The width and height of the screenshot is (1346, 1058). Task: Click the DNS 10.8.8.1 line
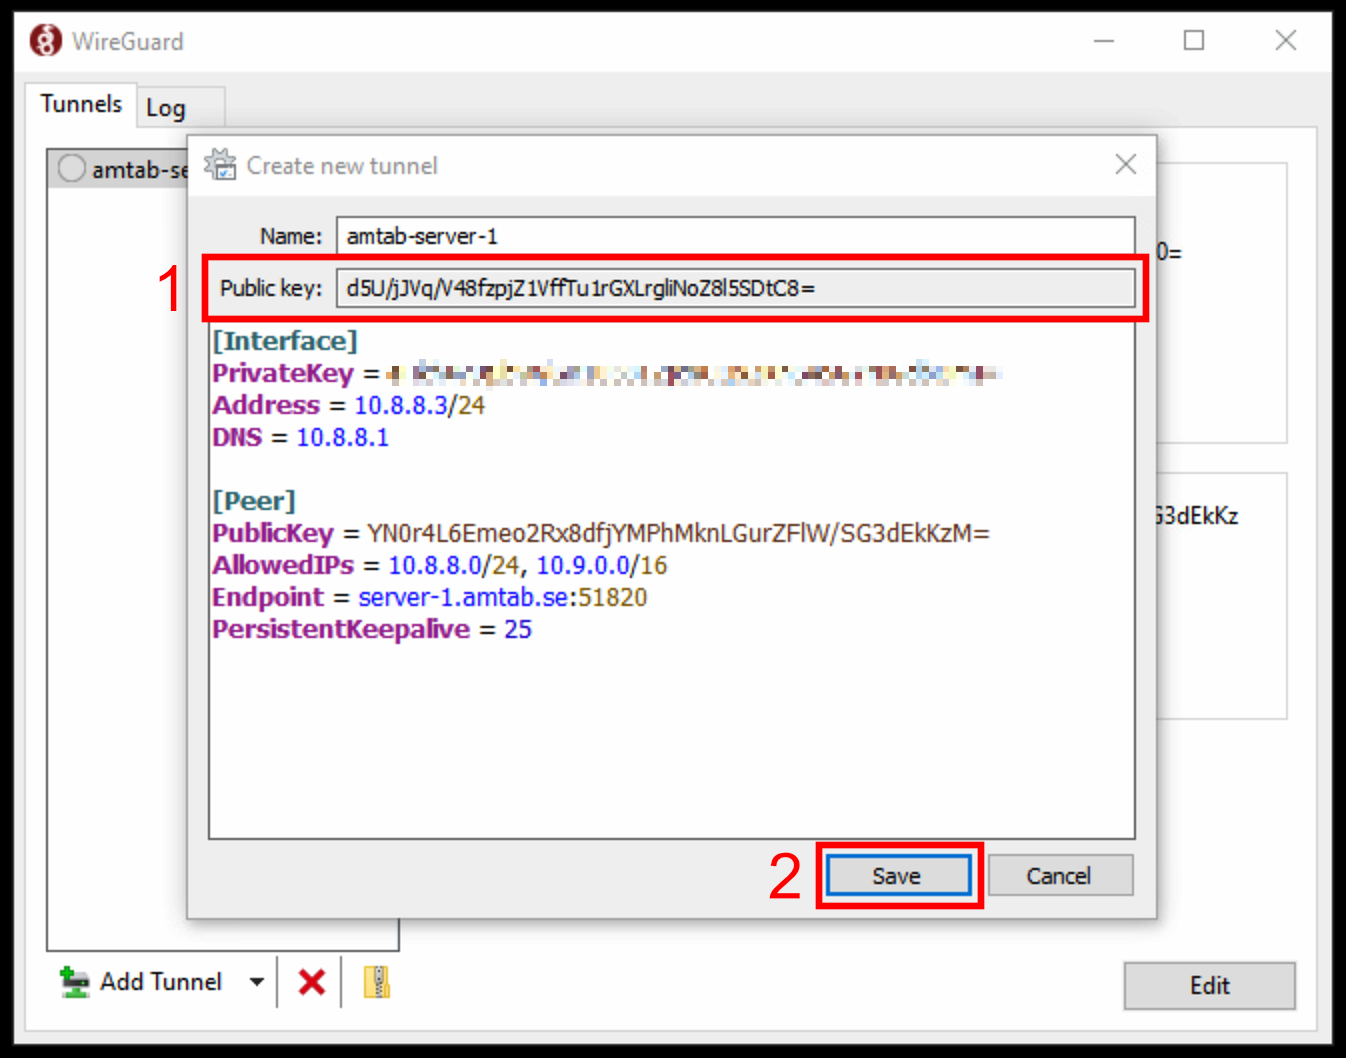click(x=300, y=437)
